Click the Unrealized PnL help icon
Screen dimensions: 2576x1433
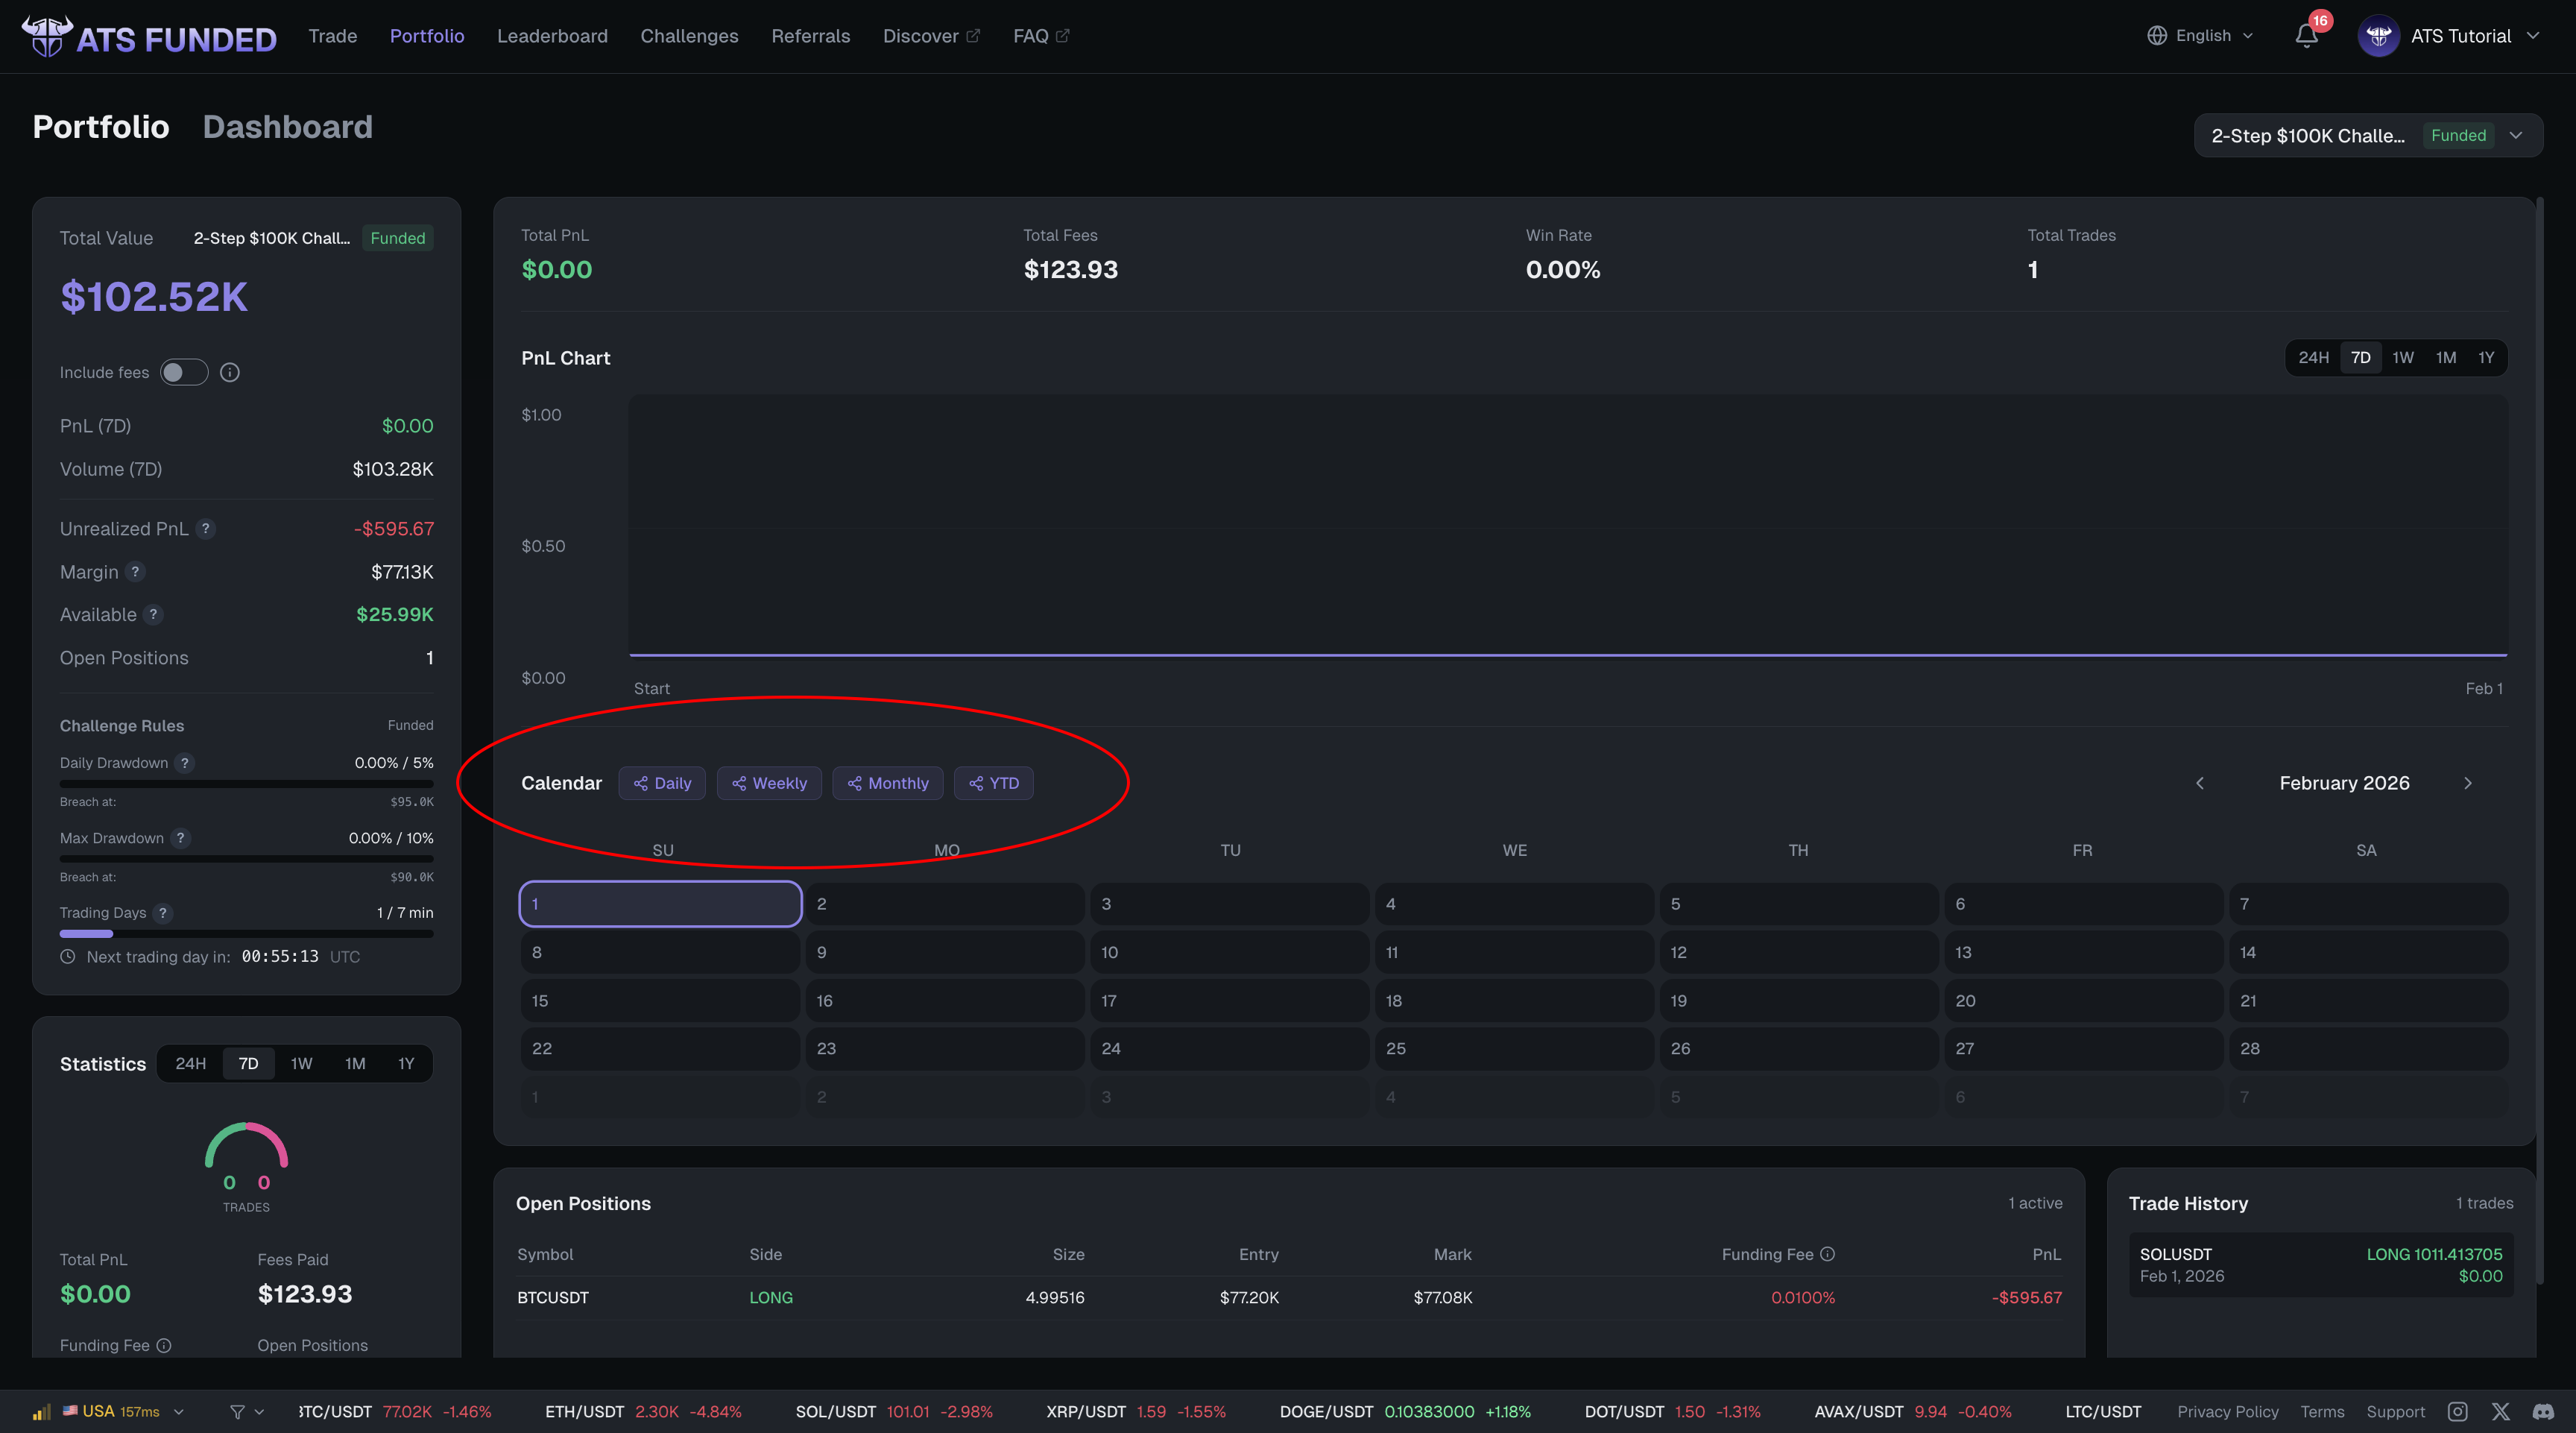pyautogui.click(x=206, y=529)
